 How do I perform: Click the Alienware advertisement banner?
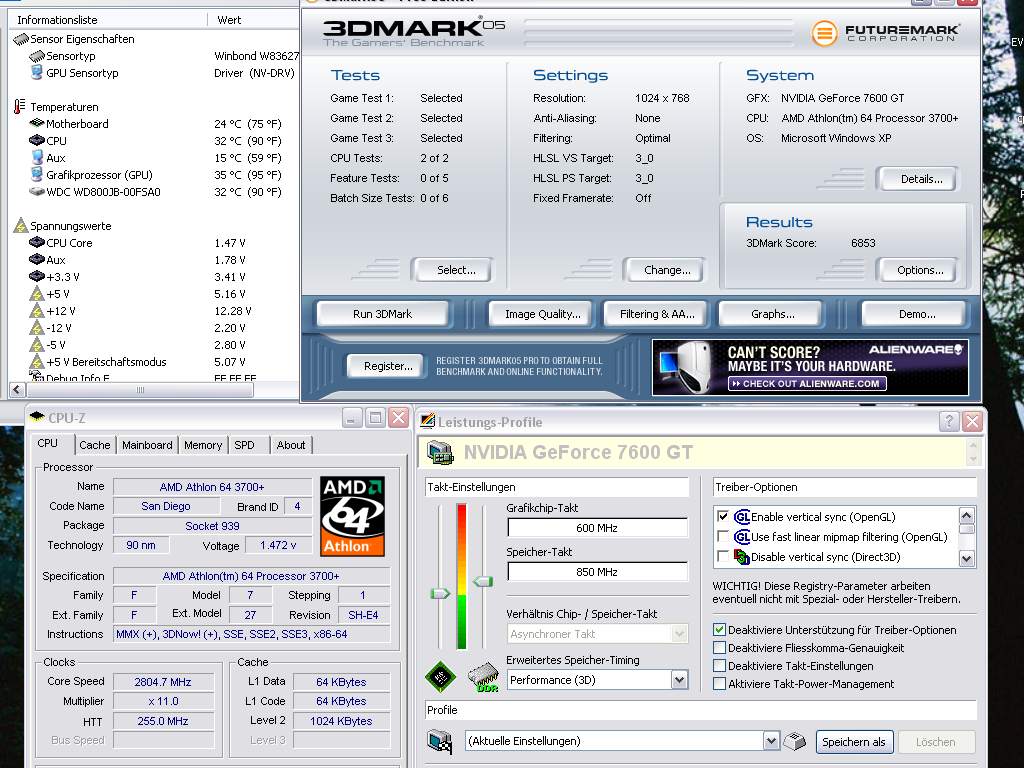click(x=810, y=367)
